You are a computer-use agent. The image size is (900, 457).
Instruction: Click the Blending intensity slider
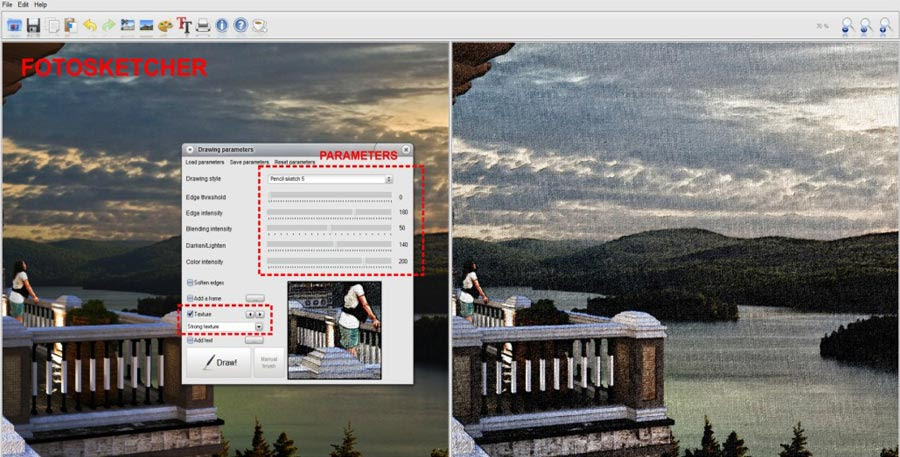tap(329, 228)
